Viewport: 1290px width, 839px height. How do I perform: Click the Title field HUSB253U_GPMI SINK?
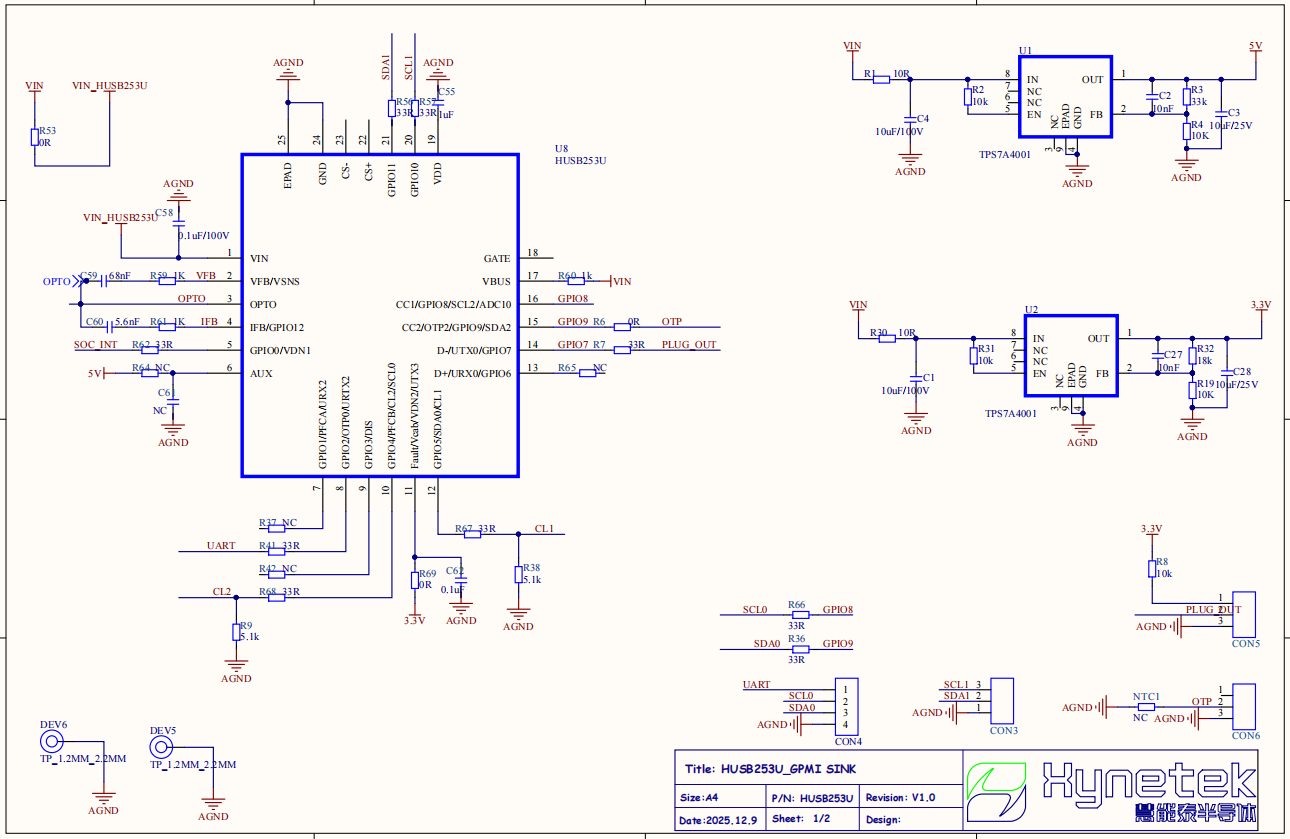pos(770,769)
